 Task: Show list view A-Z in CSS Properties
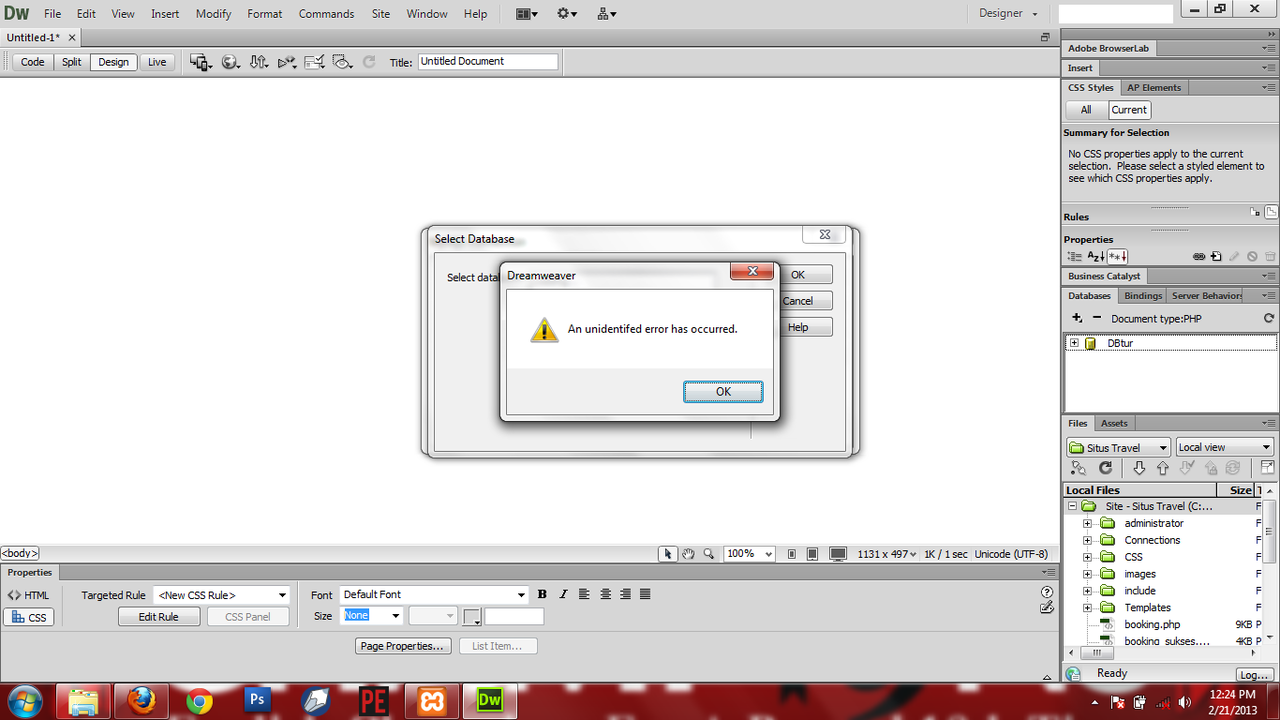click(x=1096, y=257)
